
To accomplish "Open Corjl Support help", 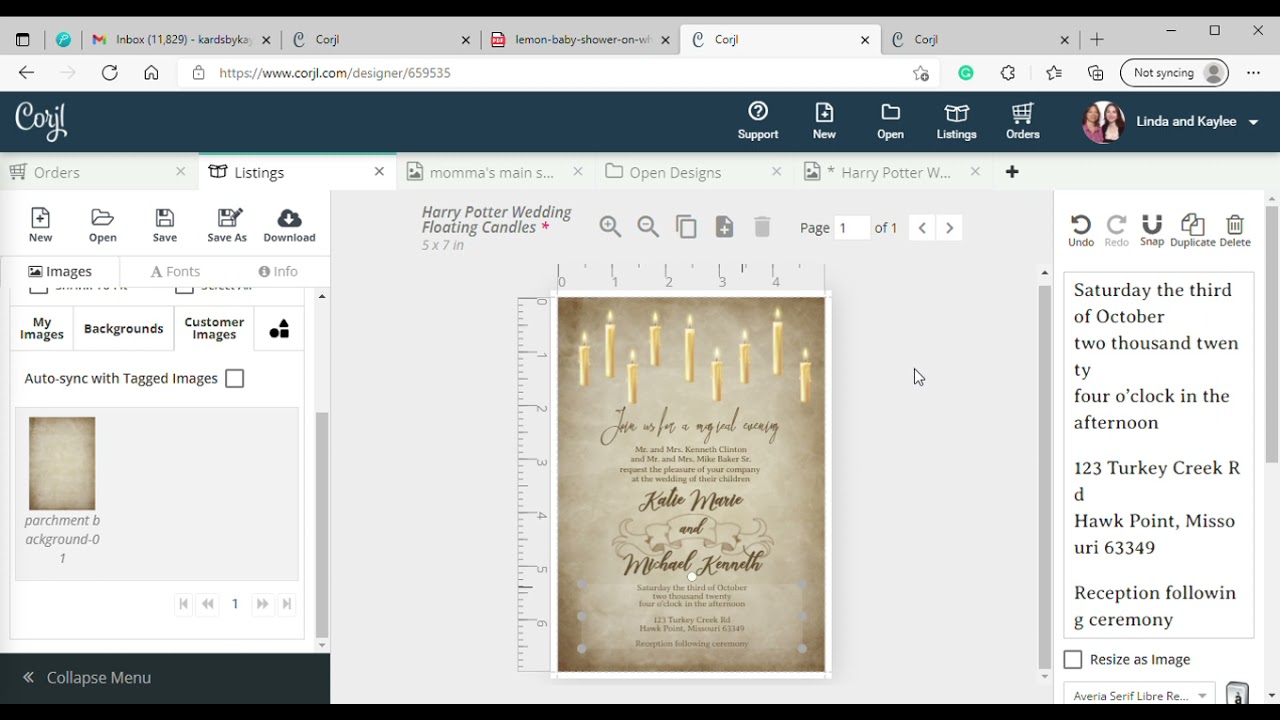I will (758, 121).
